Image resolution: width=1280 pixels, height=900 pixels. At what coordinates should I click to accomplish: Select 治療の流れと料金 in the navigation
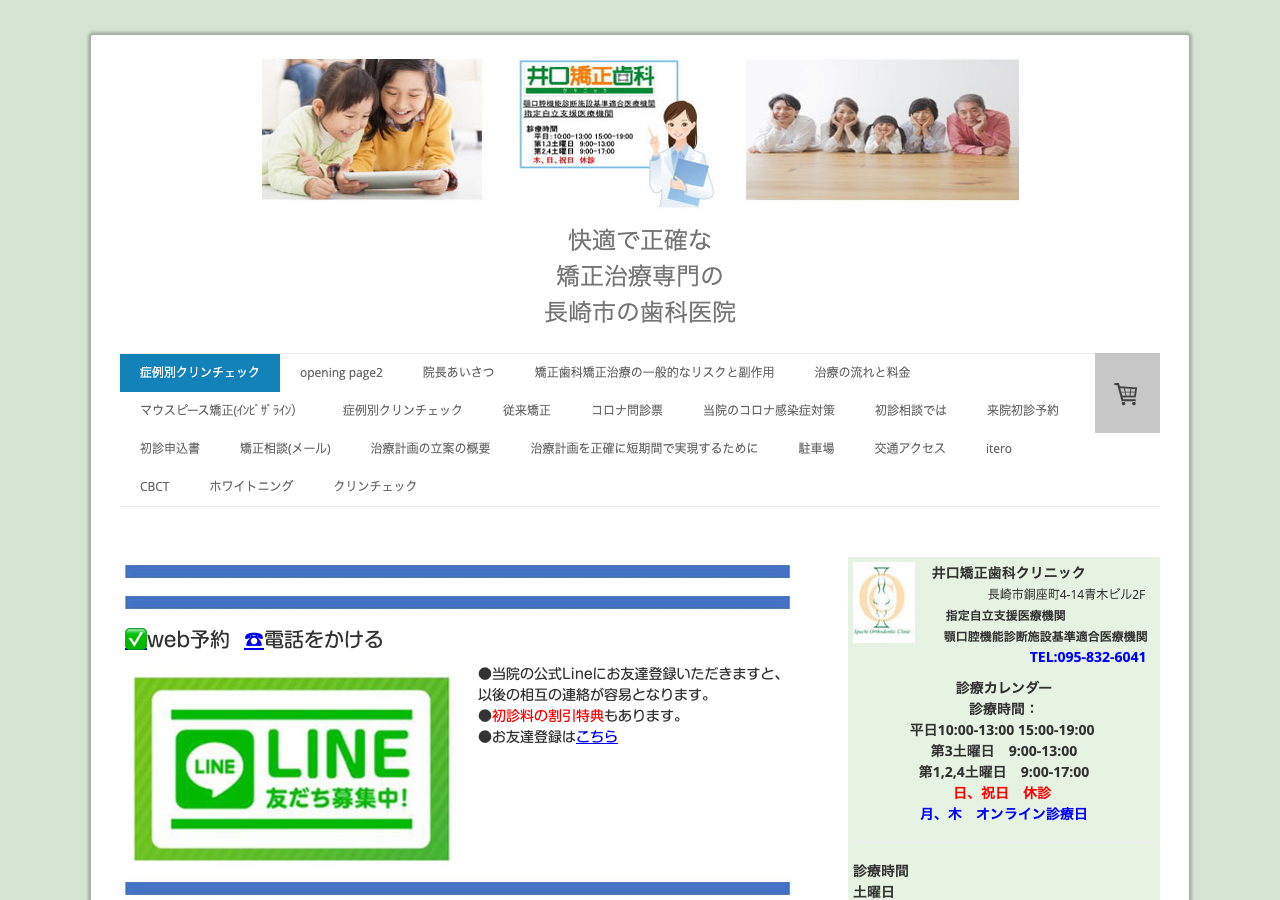point(862,372)
